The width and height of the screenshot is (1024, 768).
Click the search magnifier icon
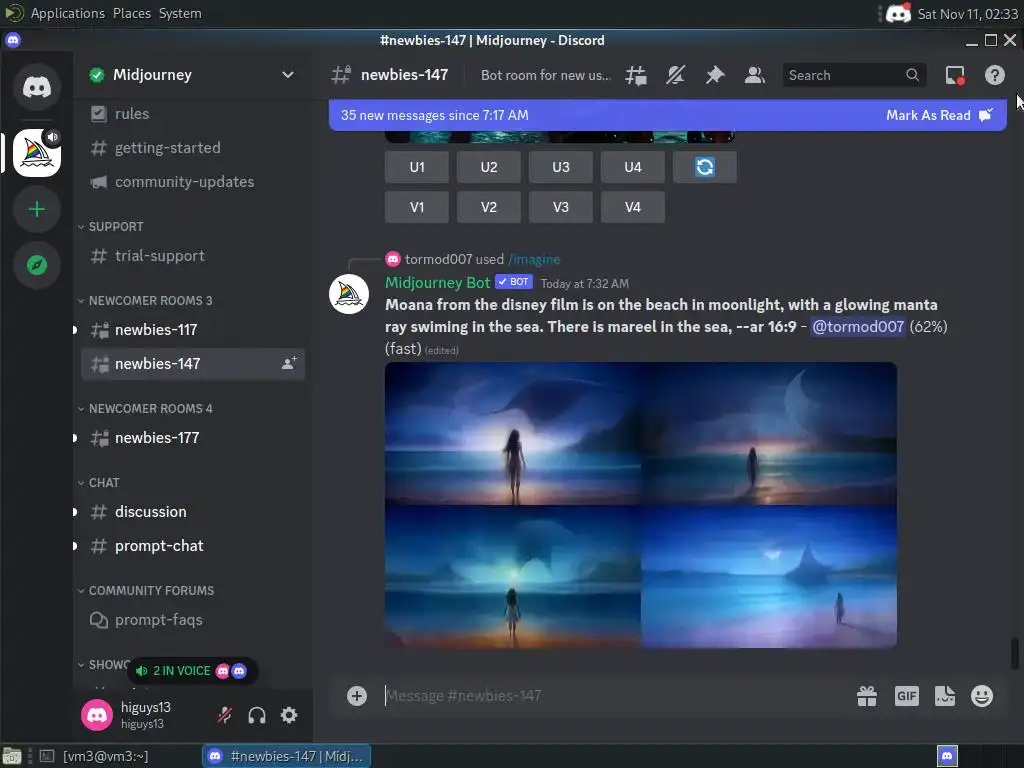click(x=912, y=75)
